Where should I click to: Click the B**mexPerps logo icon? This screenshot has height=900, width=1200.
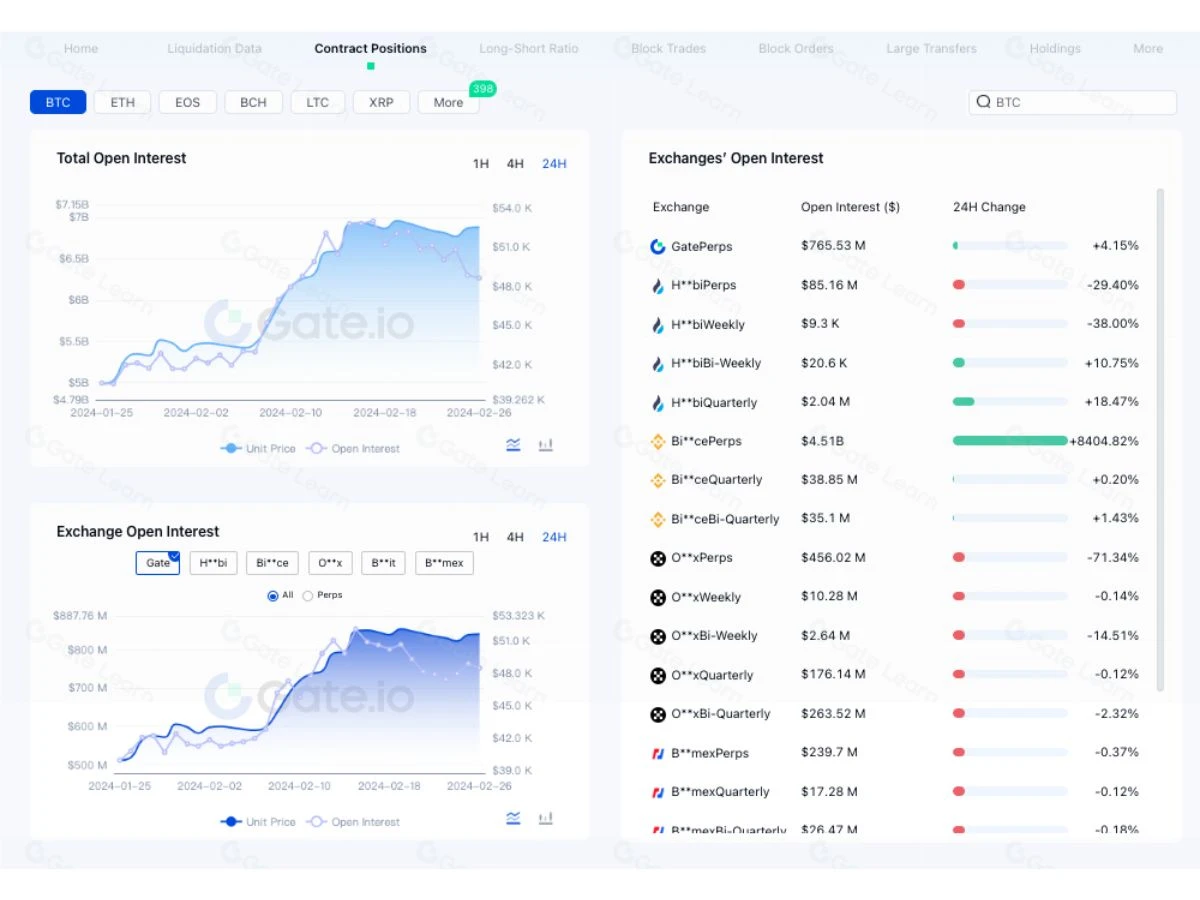[658, 753]
